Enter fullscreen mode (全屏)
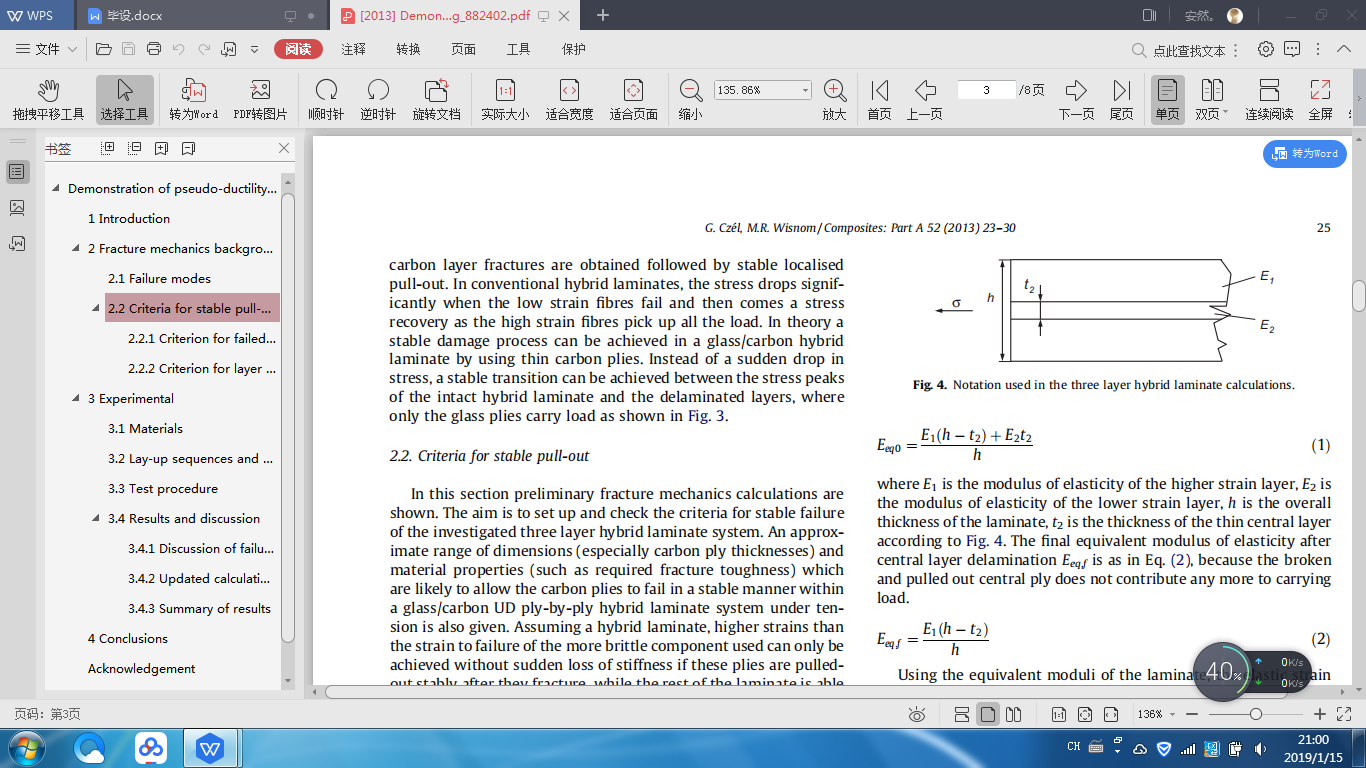The image size is (1366, 768). pos(1320,99)
